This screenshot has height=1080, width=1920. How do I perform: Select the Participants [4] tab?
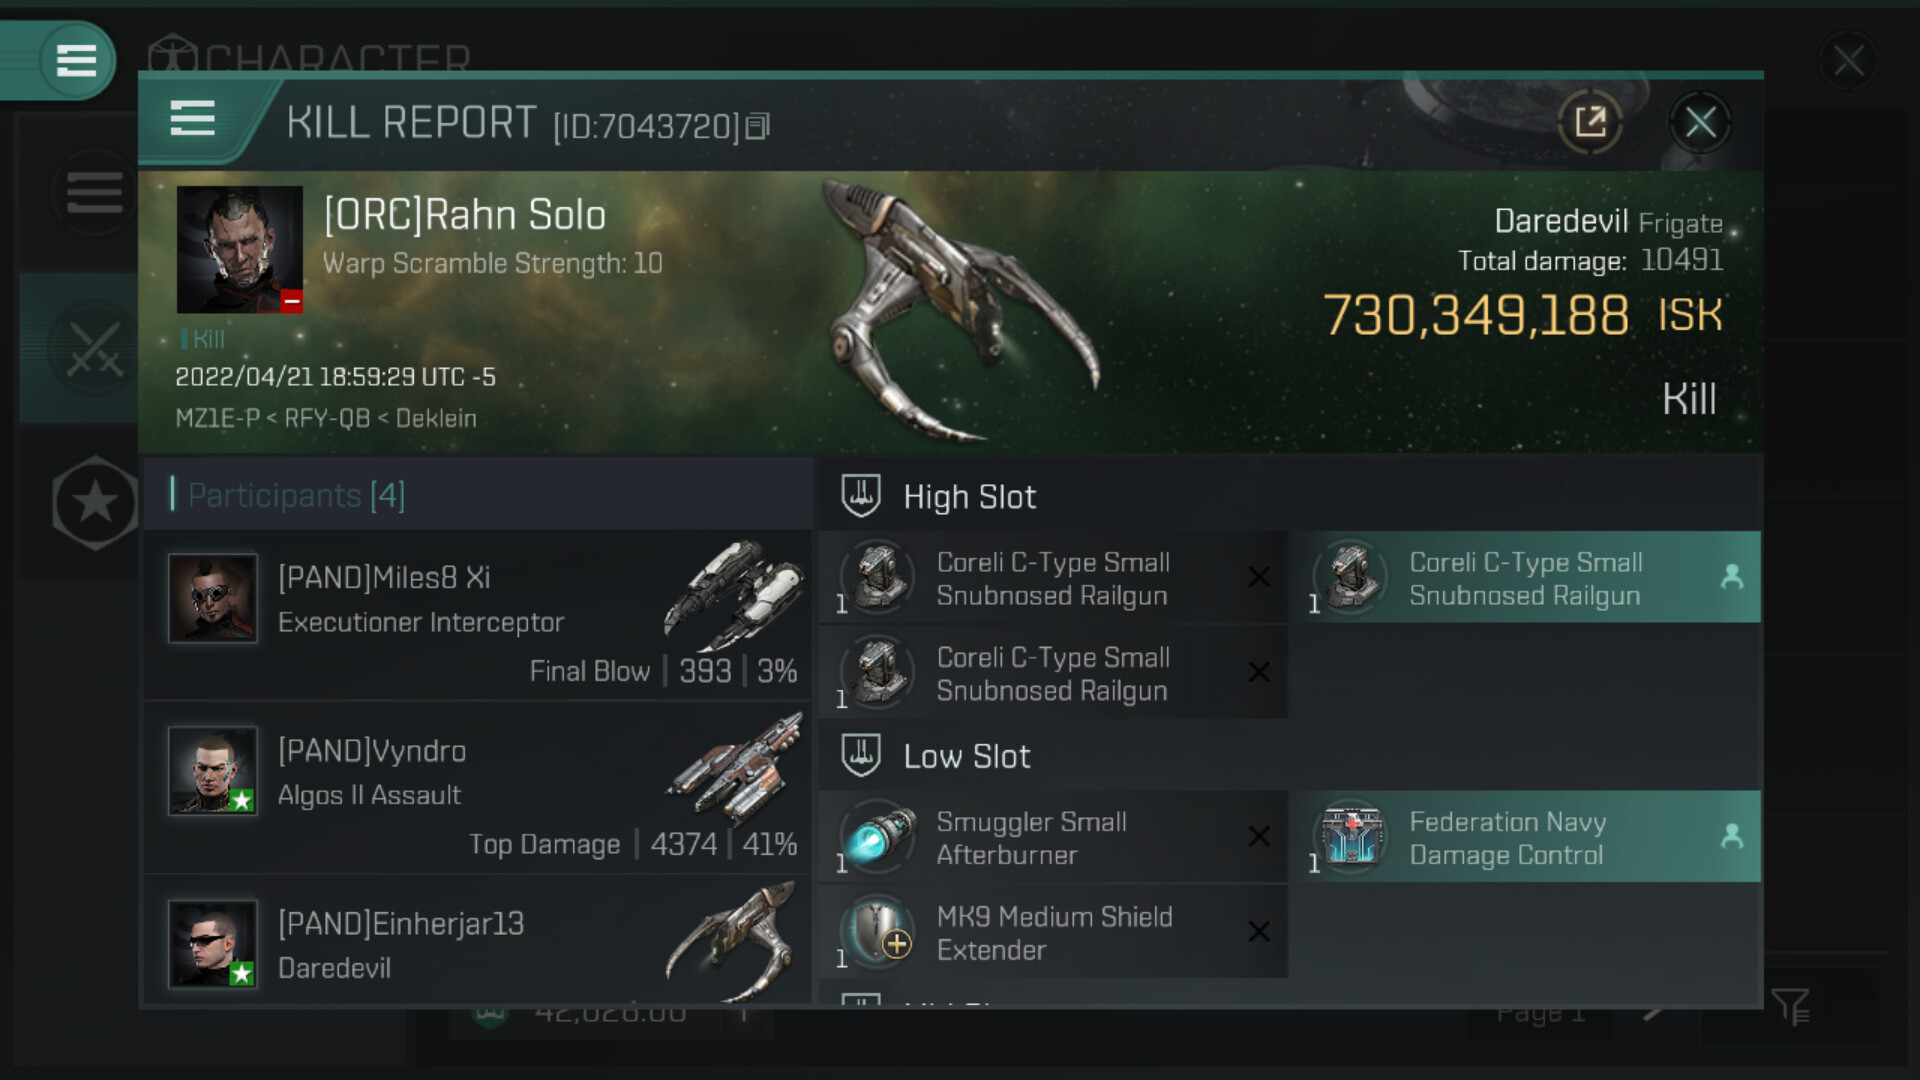coord(296,495)
